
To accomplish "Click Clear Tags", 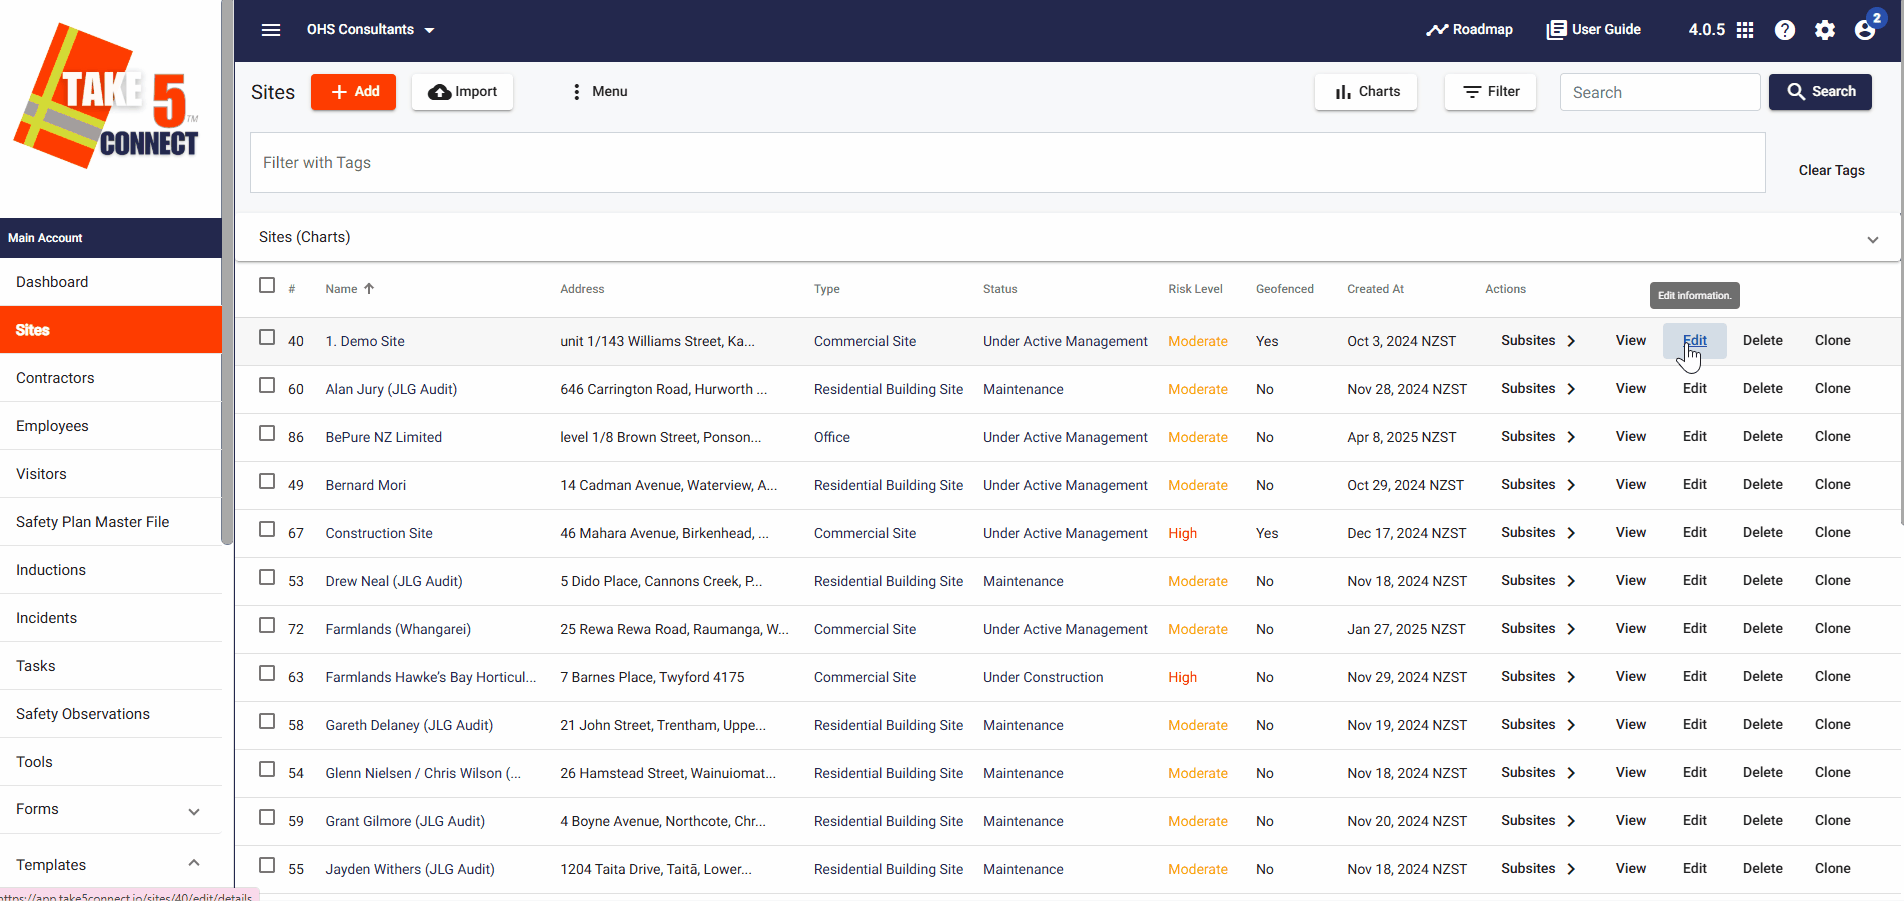I will tap(1831, 171).
